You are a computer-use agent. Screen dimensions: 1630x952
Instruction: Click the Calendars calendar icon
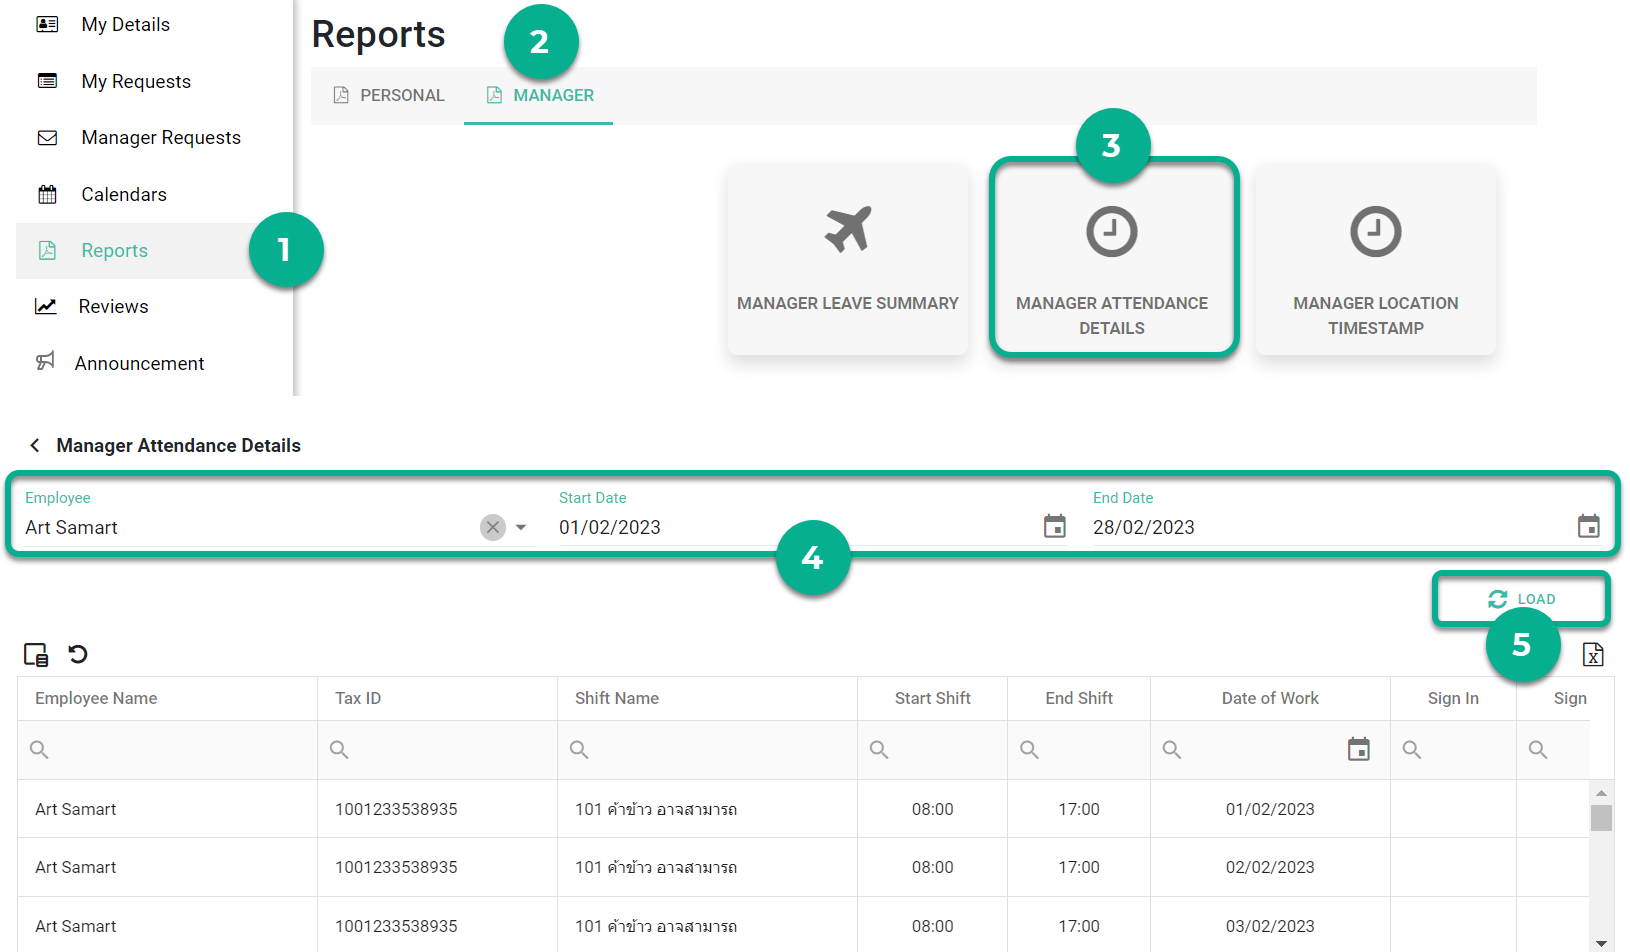click(47, 194)
